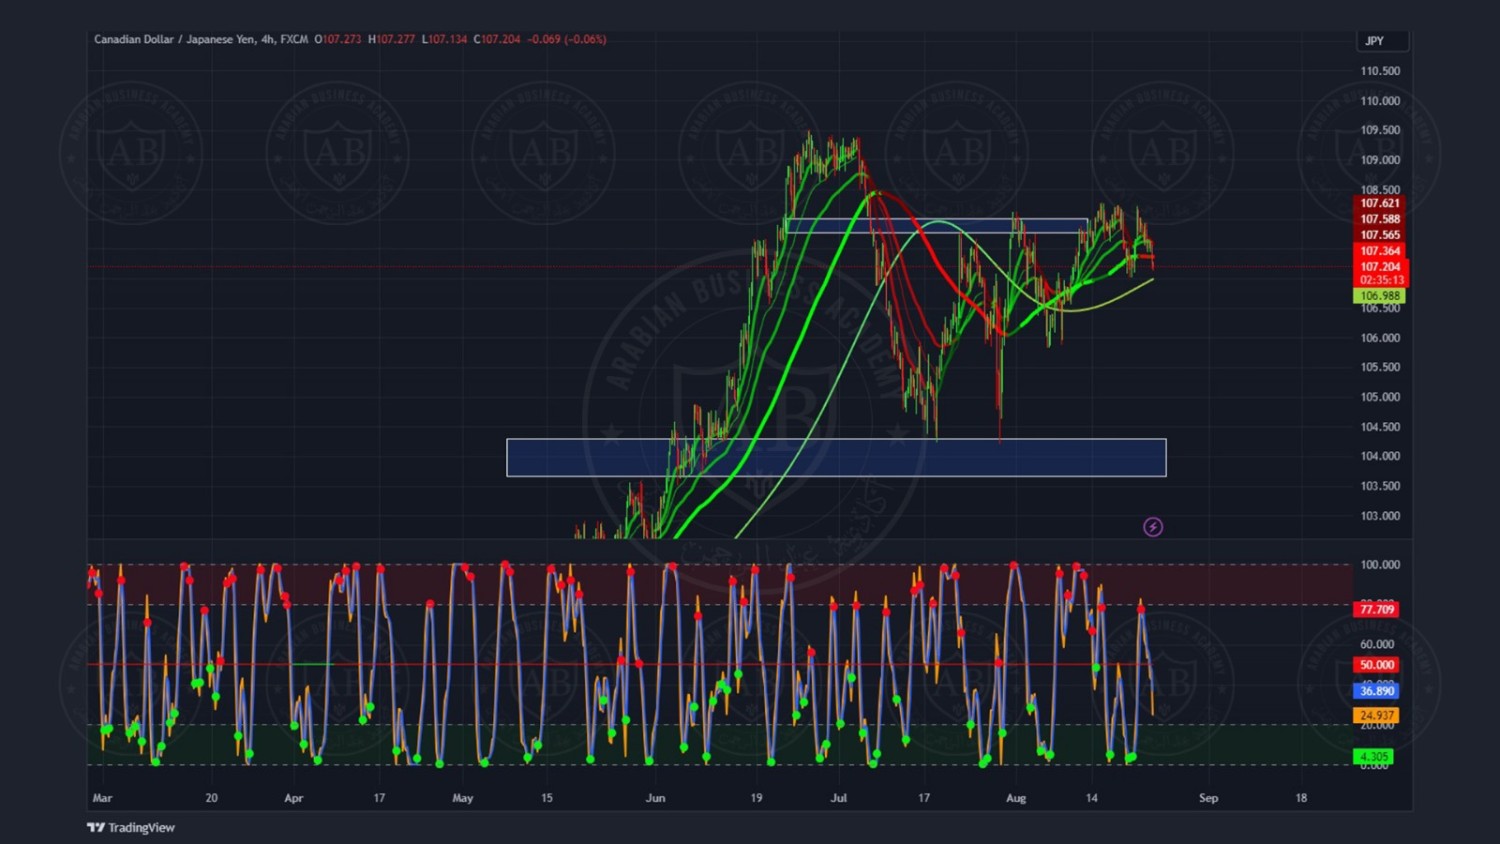Click the 110.000 price axis label
This screenshot has height=844, width=1500.
click(x=1380, y=101)
